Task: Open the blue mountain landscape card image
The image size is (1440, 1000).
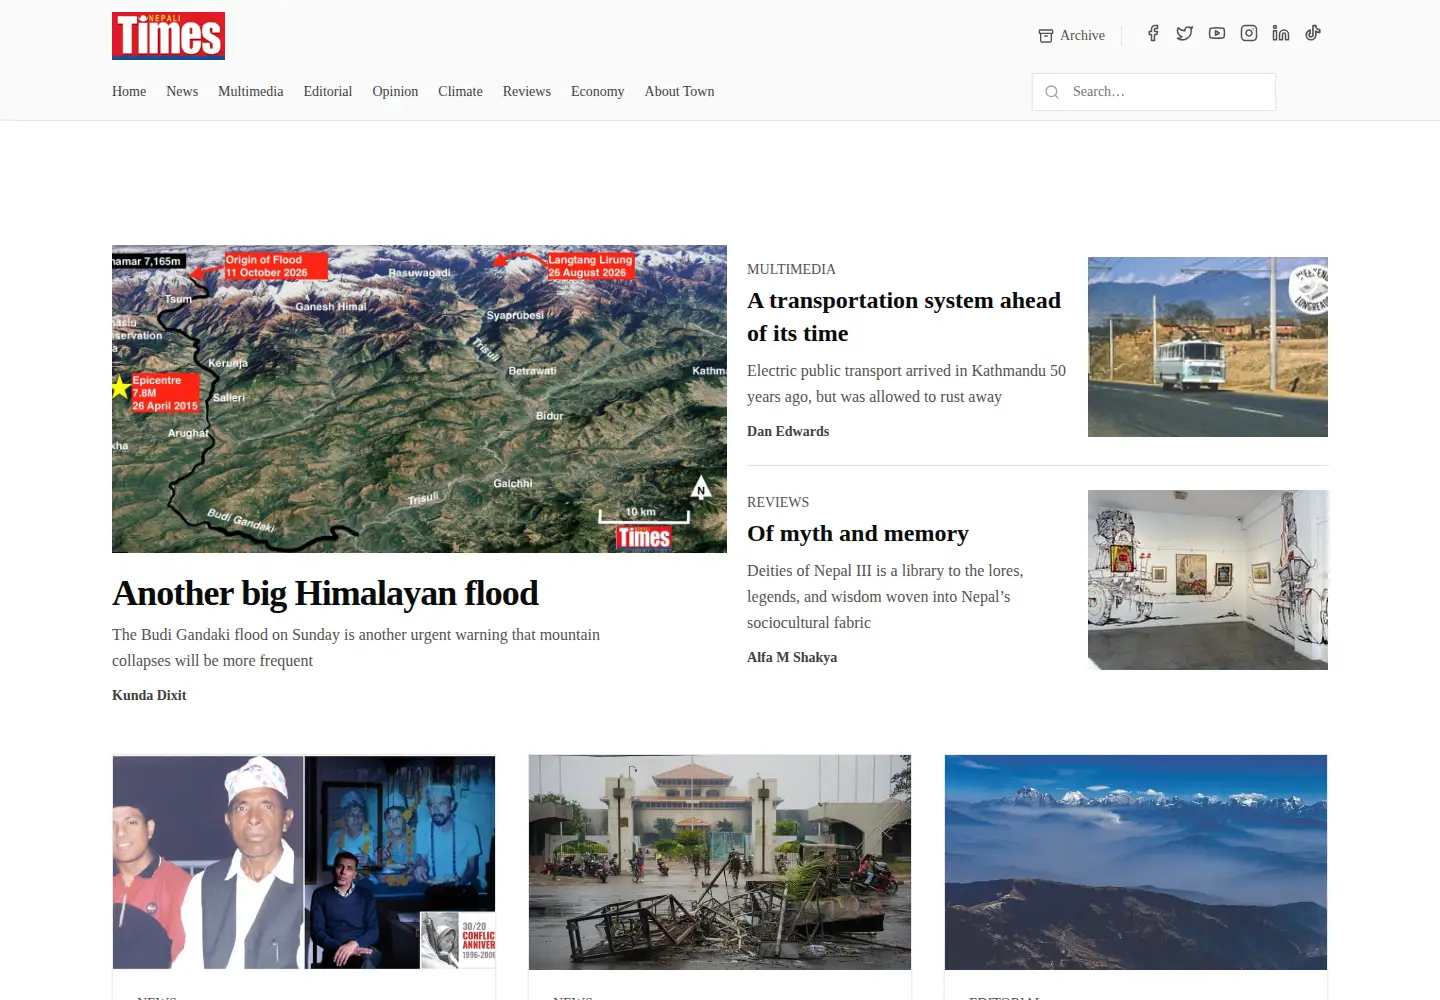Action: (1136, 862)
